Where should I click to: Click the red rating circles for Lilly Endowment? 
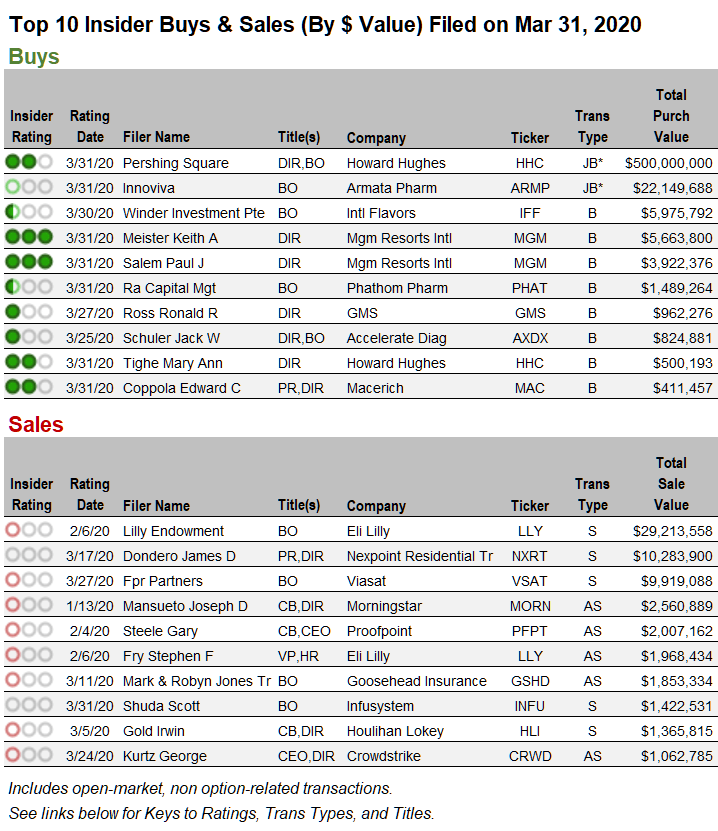[x=29, y=530]
